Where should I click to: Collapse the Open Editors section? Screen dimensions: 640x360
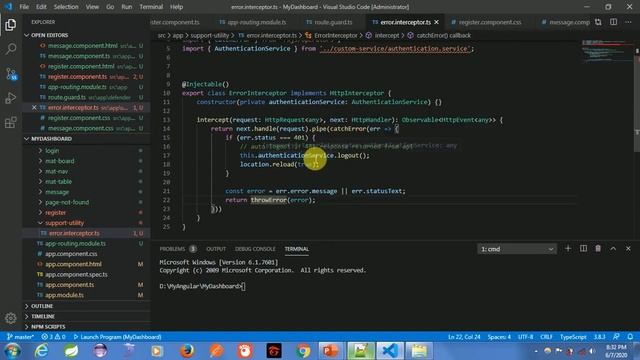[49, 35]
